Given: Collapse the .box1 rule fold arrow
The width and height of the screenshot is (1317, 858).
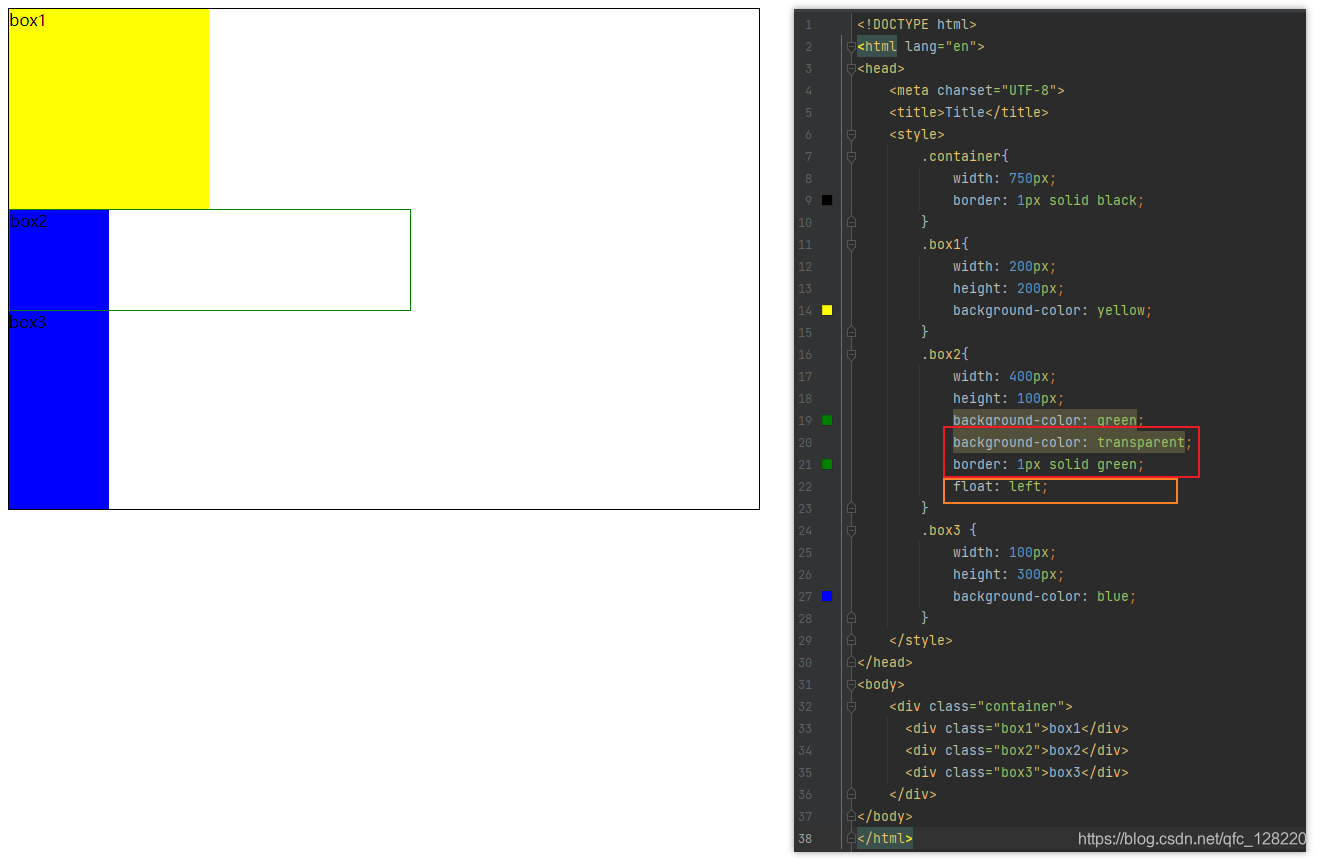Looking at the screenshot, I should pyautogui.click(x=850, y=244).
